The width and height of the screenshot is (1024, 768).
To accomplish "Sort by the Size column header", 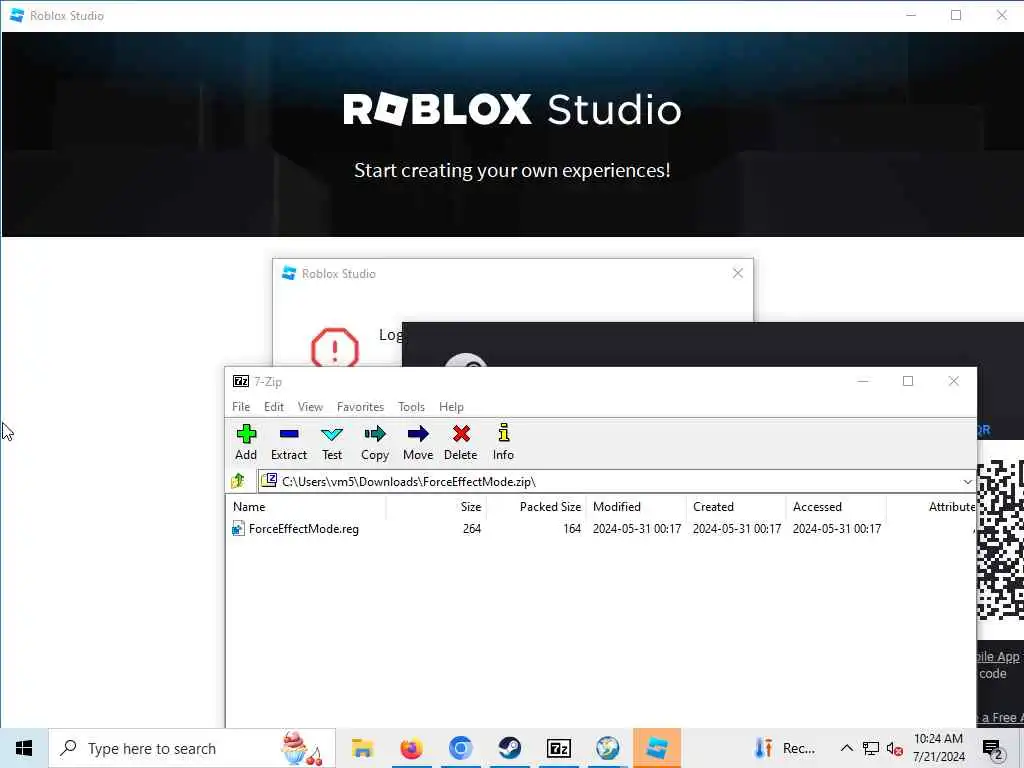I will pos(436,507).
